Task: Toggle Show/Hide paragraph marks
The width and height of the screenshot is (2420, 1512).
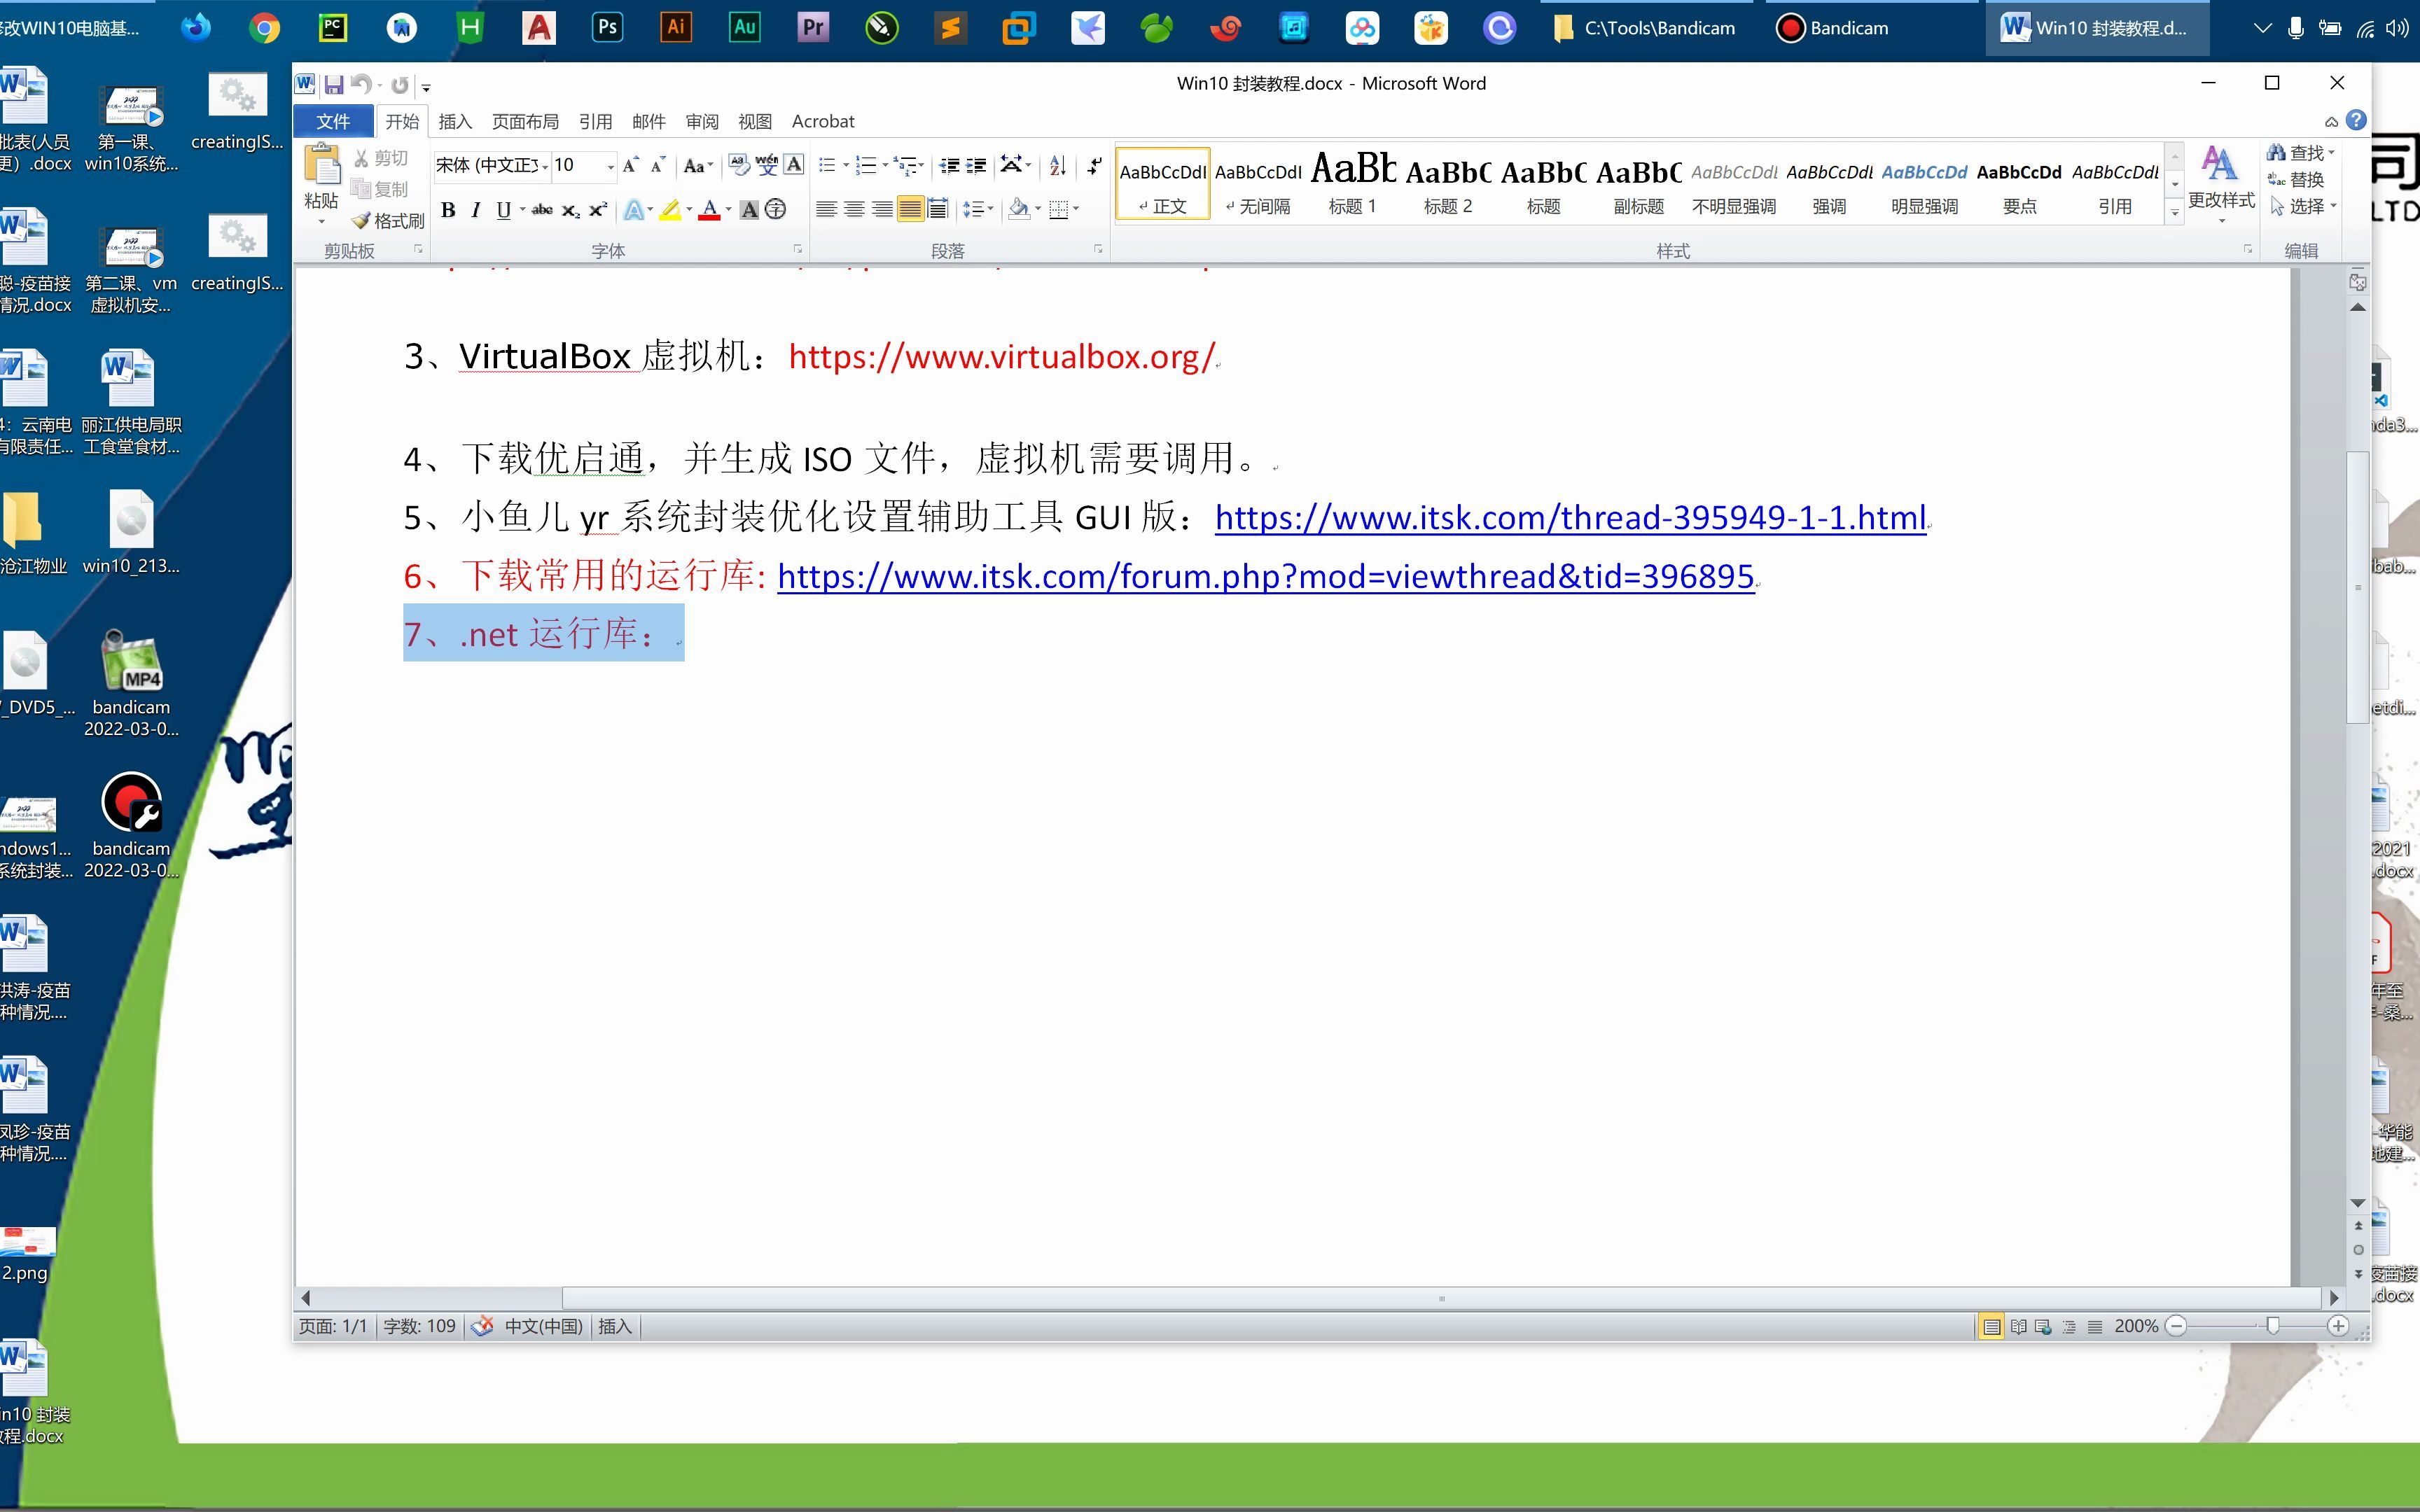Action: pyautogui.click(x=1095, y=166)
